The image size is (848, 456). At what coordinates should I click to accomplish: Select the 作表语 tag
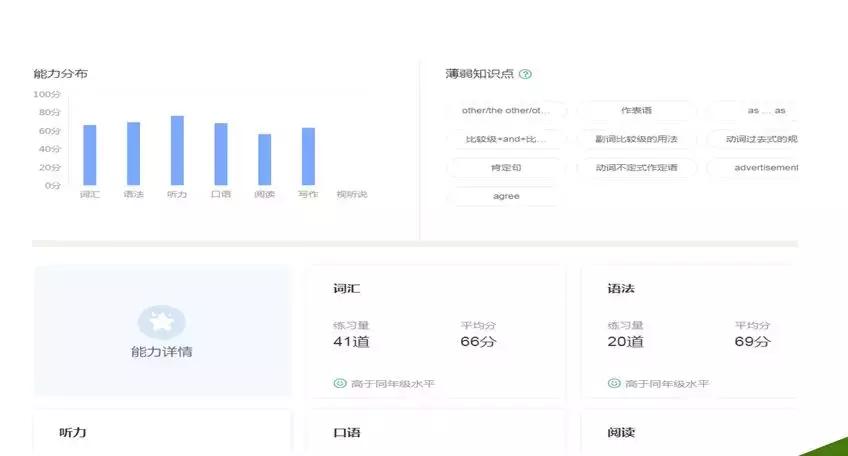pos(637,110)
